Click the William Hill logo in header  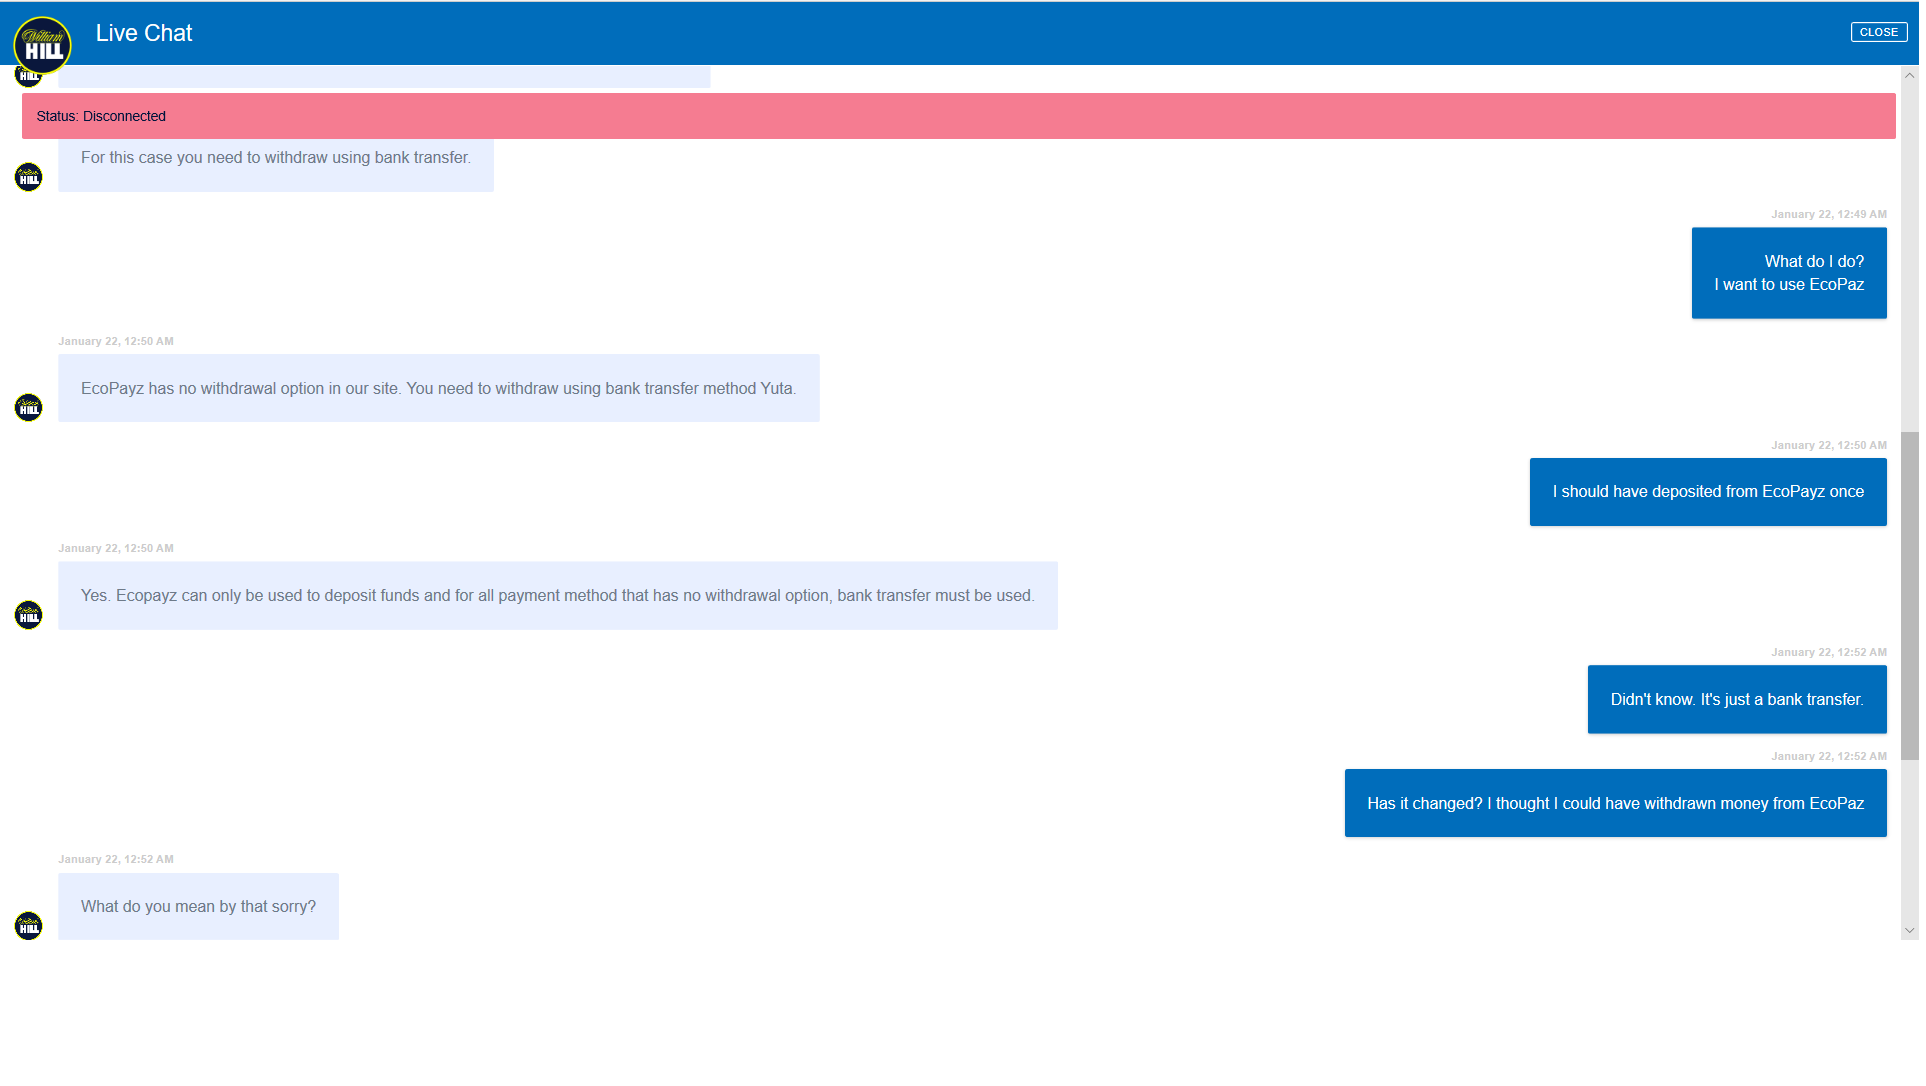click(x=42, y=44)
